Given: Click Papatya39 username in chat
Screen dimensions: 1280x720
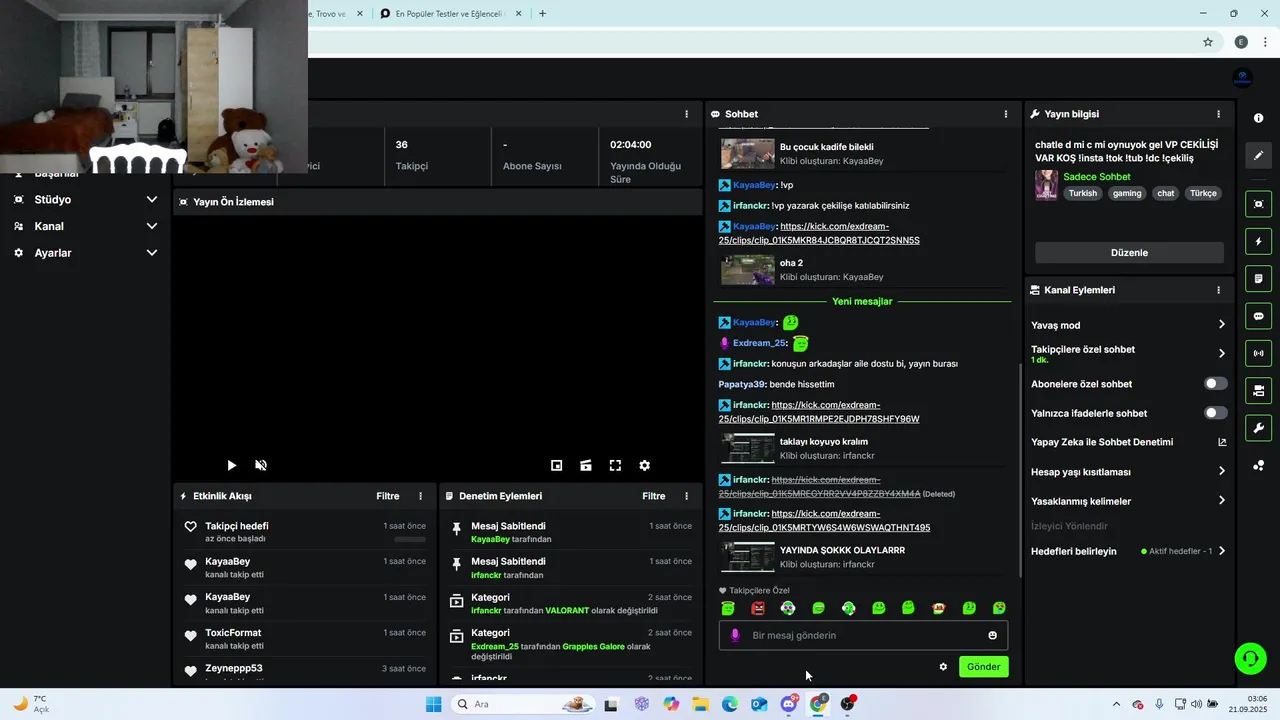Looking at the screenshot, I should pyautogui.click(x=742, y=384).
